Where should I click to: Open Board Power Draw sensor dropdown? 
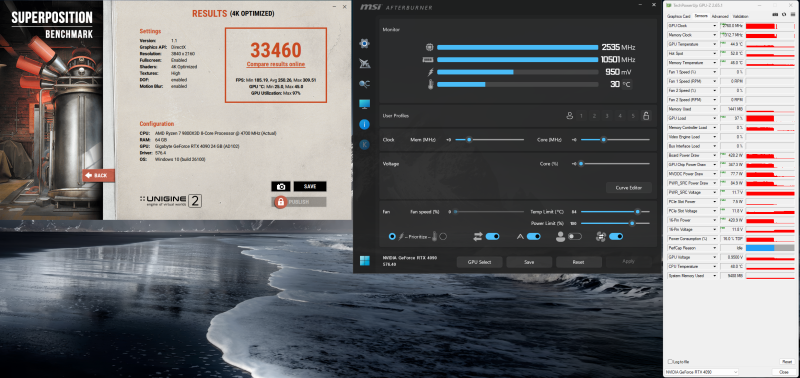coord(715,155)
